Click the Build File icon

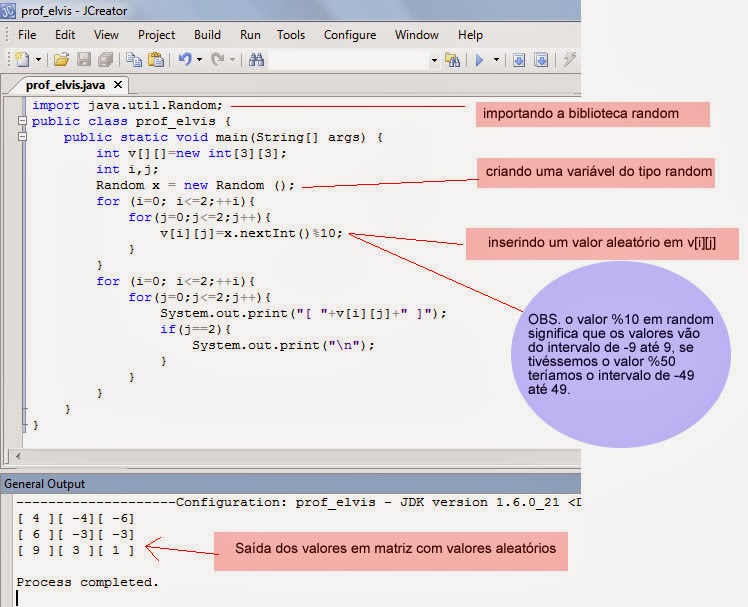point(519,60)
